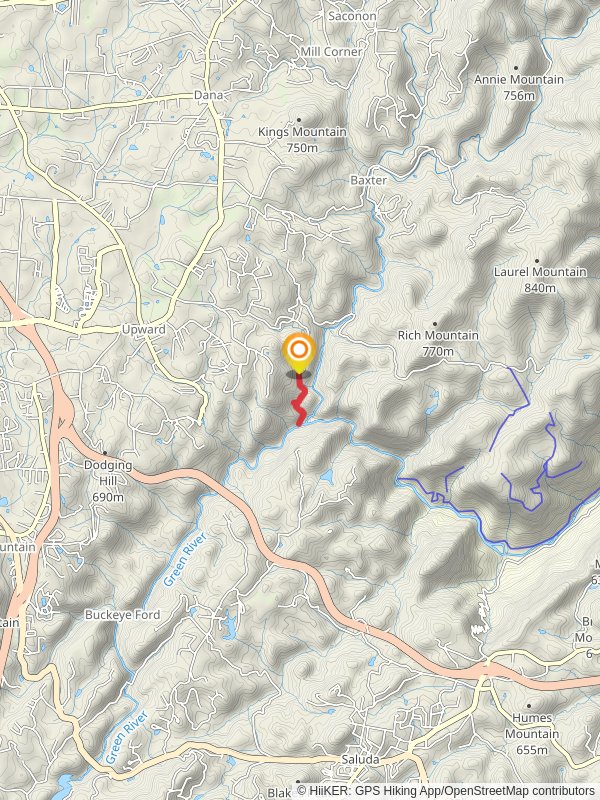This screenshot has width=600, height=800.
Task: Click the Mill Corner label
Action: click(x=331, y=52)
